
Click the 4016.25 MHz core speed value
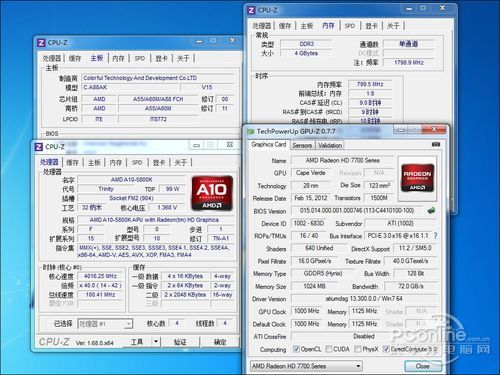(100, 276)
